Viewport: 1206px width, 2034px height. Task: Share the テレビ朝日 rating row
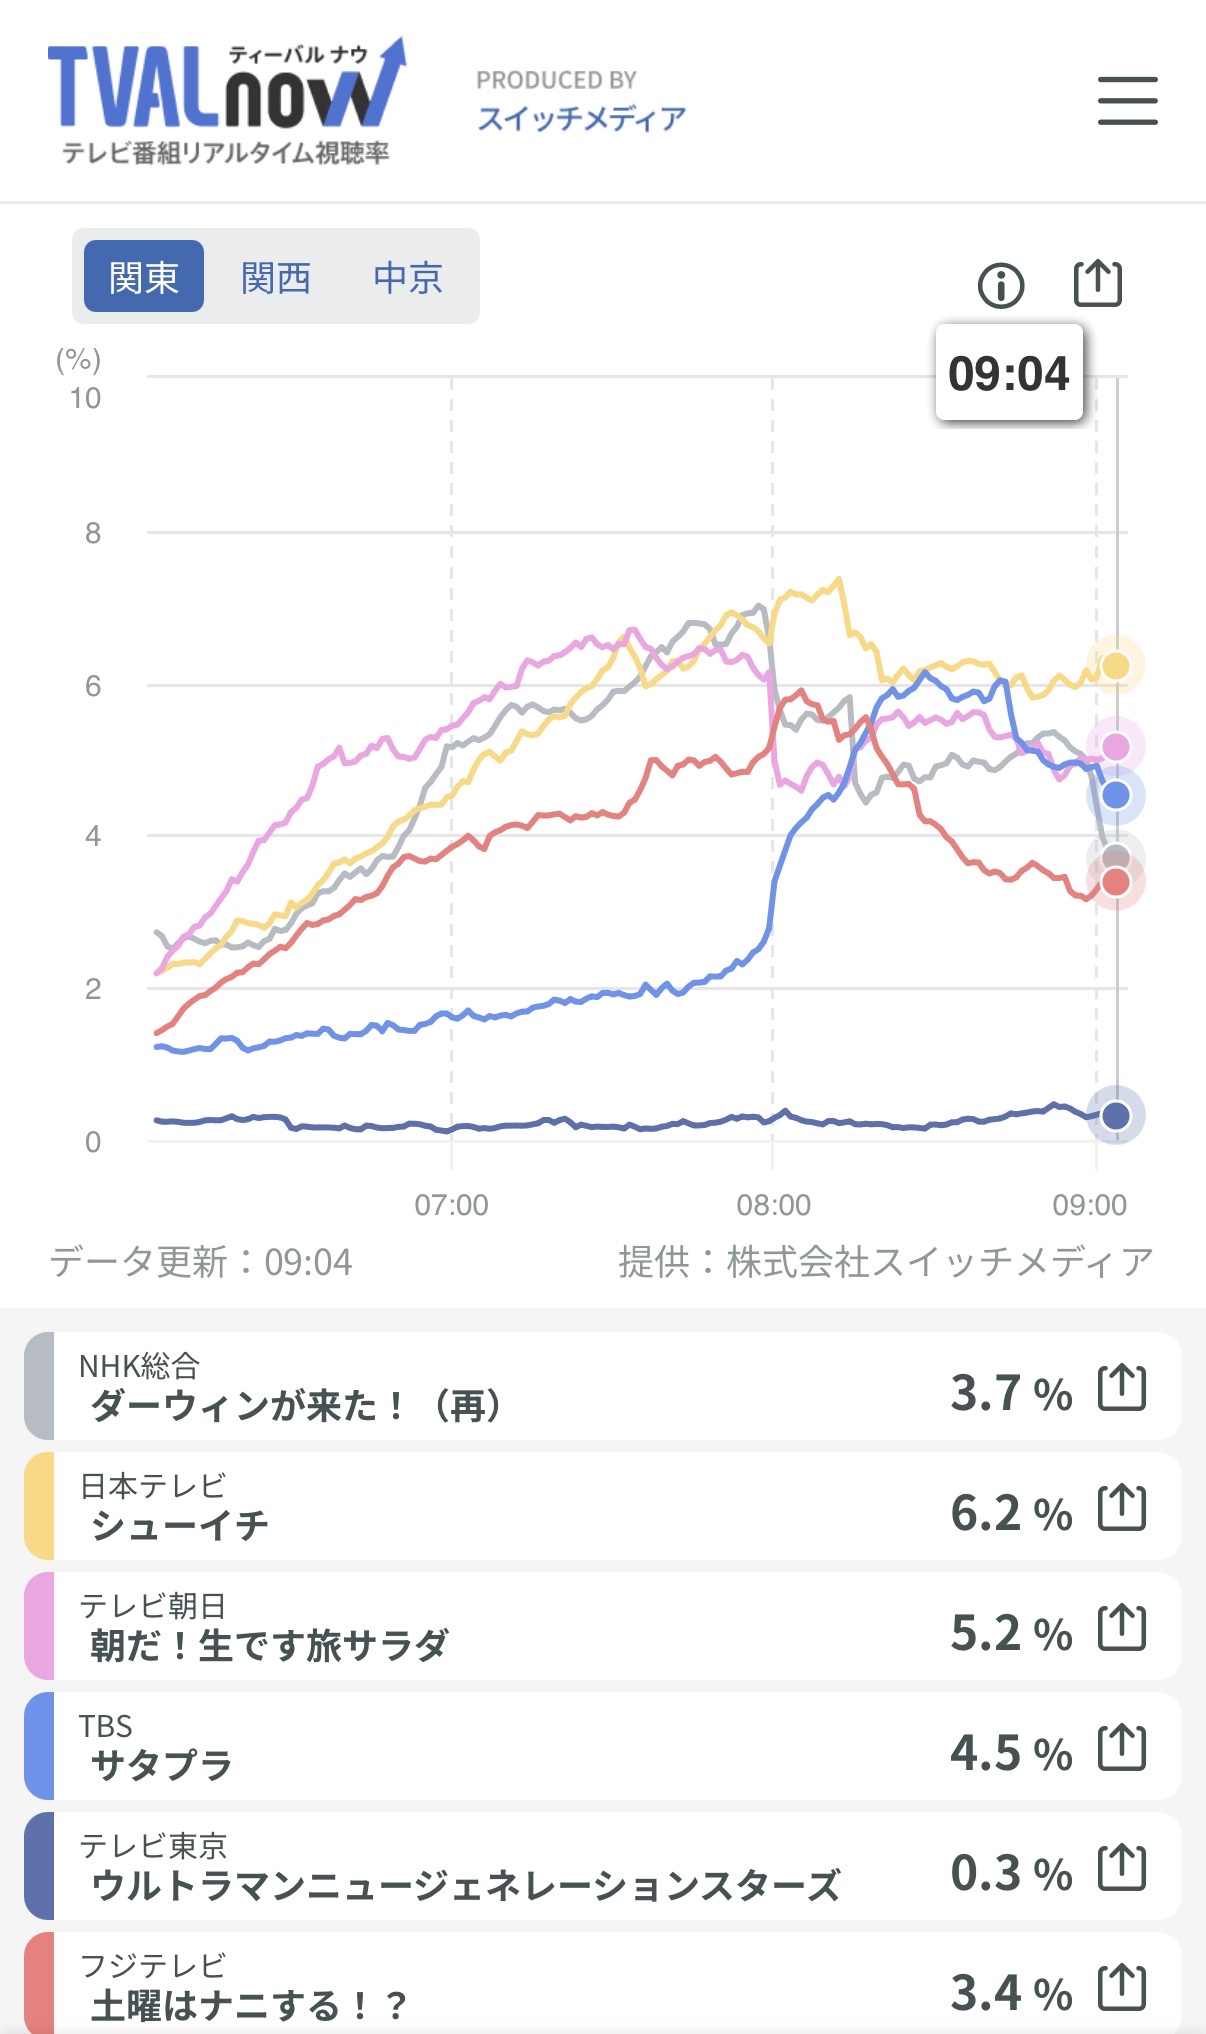pyautogui.click(x=1121, y=1628)
